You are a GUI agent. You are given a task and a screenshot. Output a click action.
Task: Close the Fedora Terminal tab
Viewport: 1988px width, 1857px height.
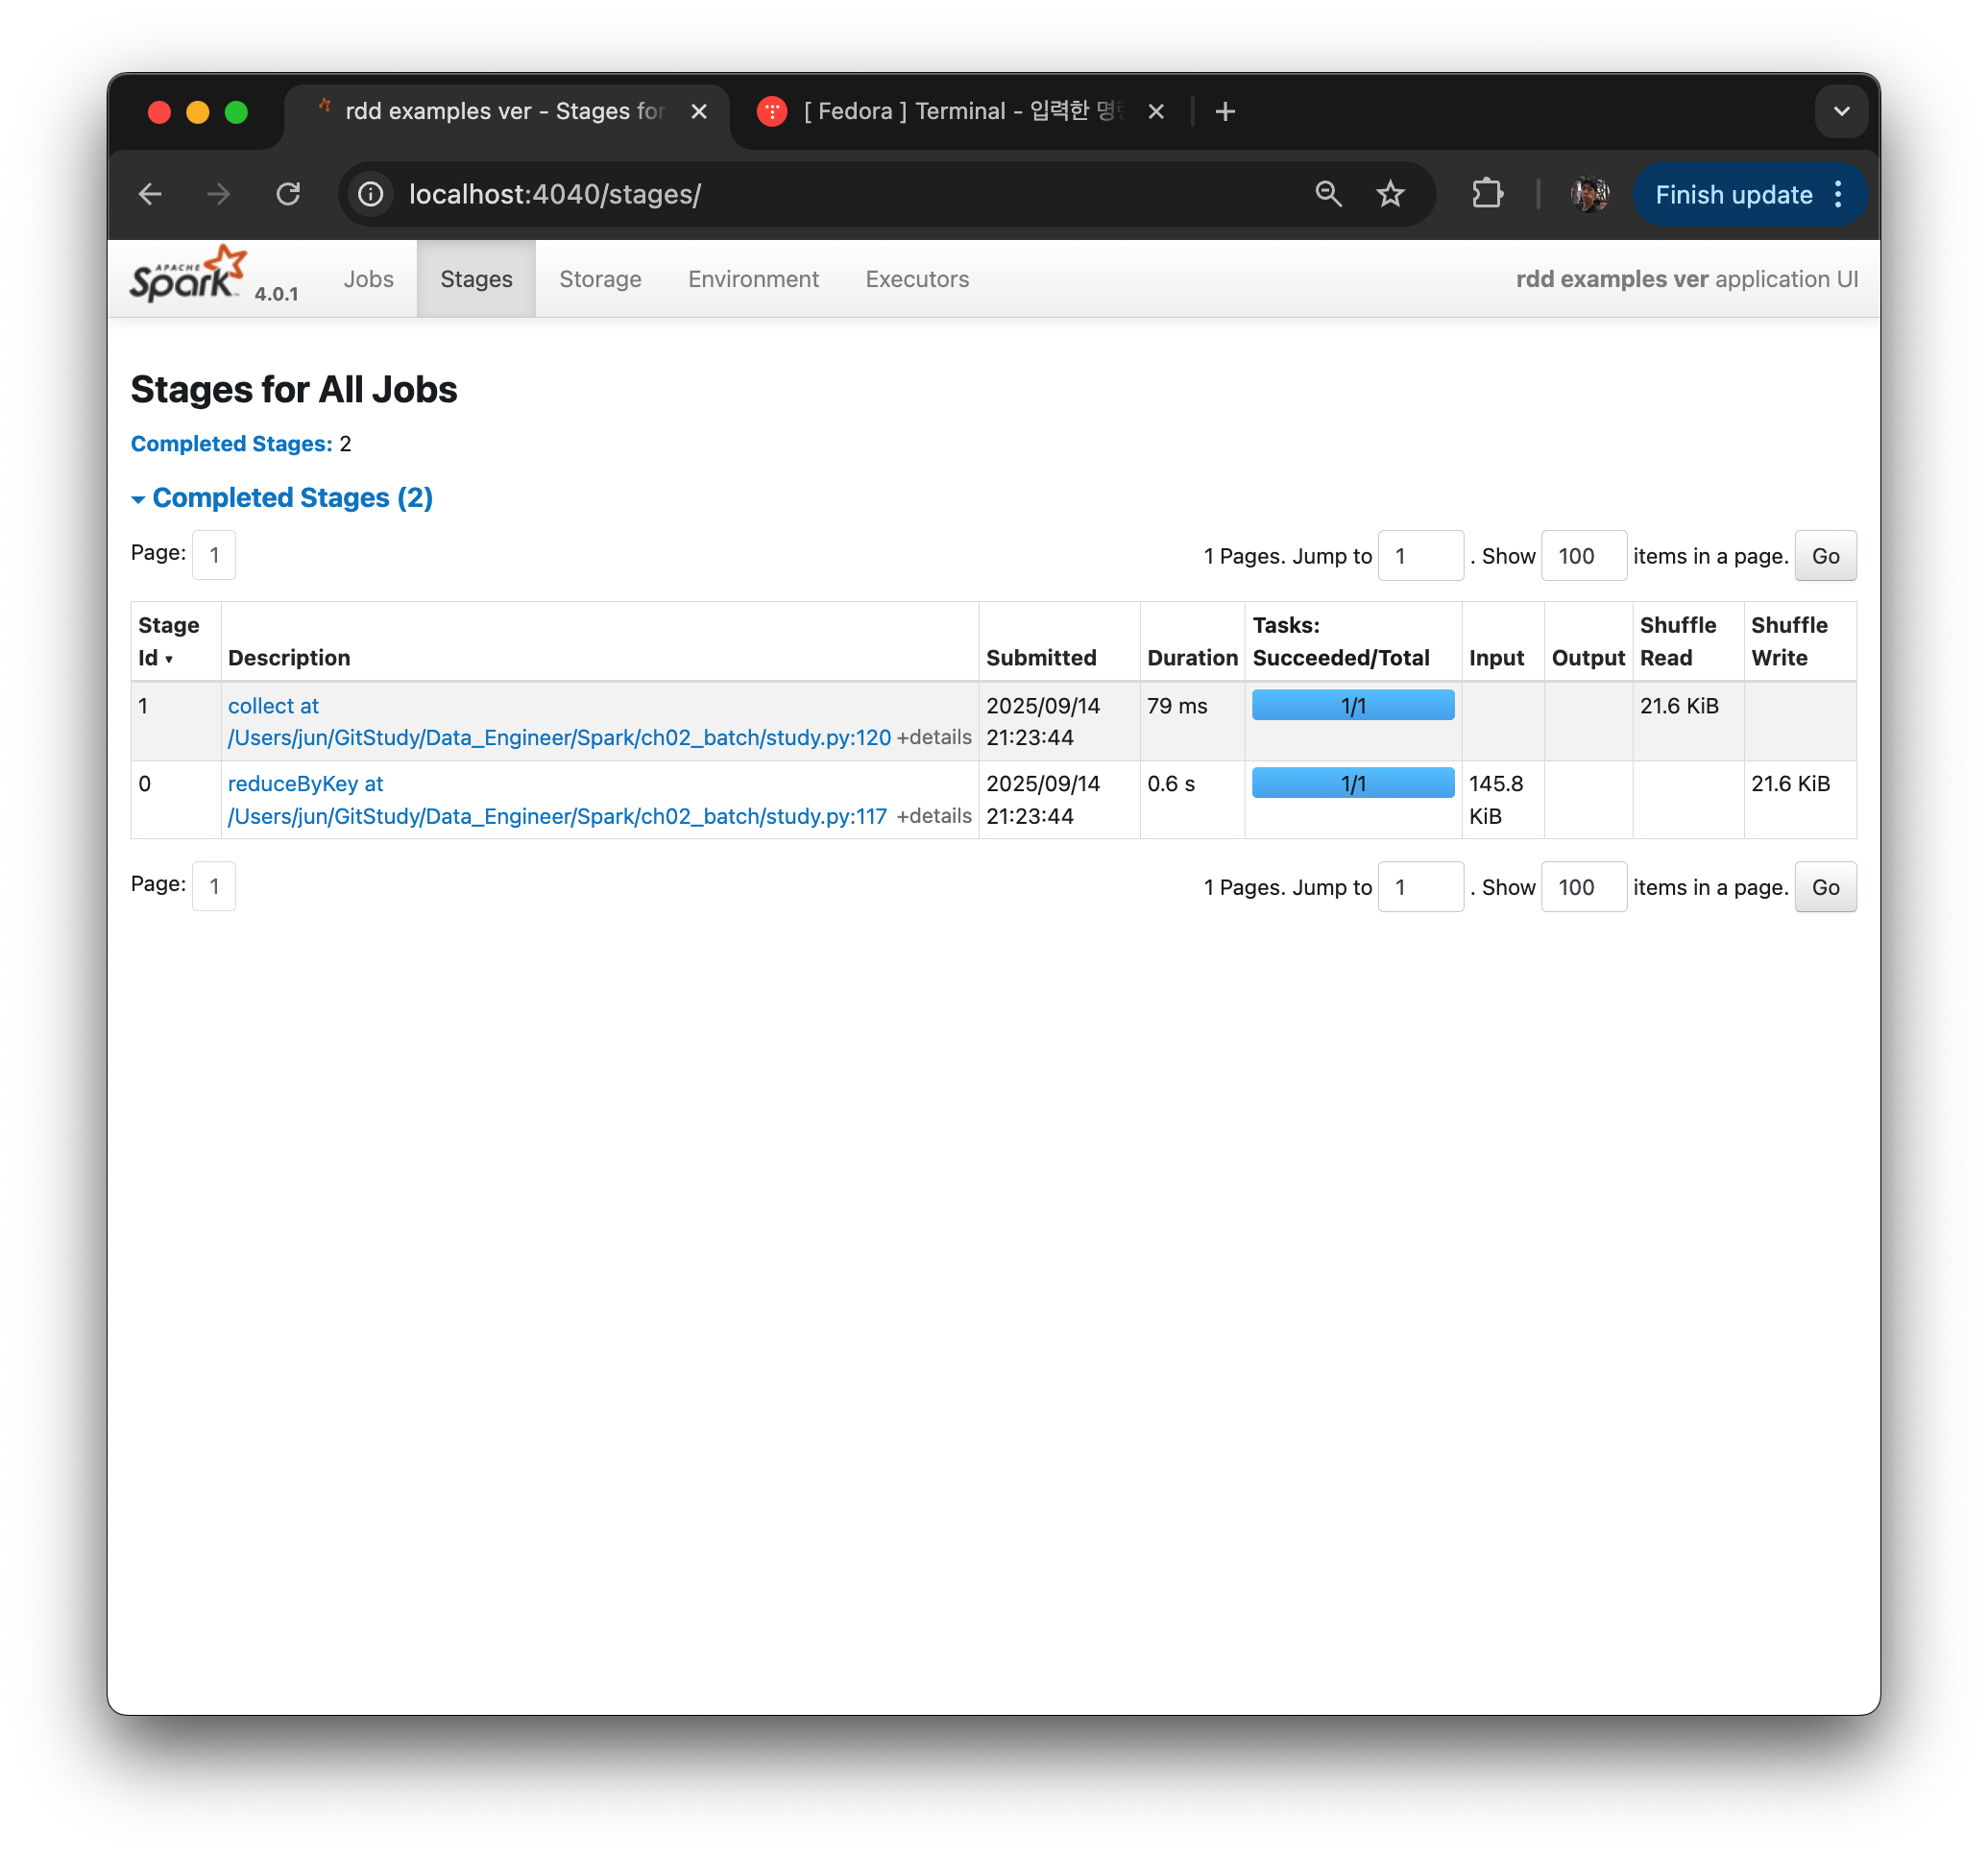pos(1156,111)
